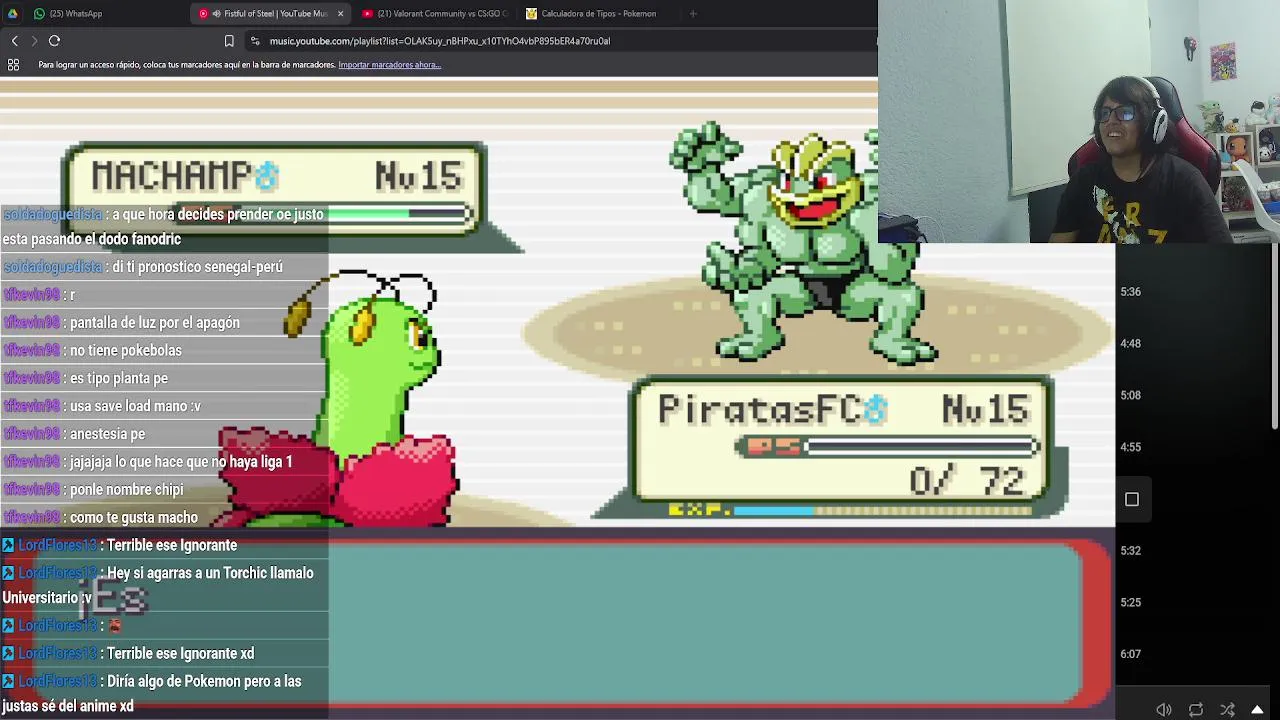Go back to the previous page
Viewport: 1280px width, 720px height.
14,40
